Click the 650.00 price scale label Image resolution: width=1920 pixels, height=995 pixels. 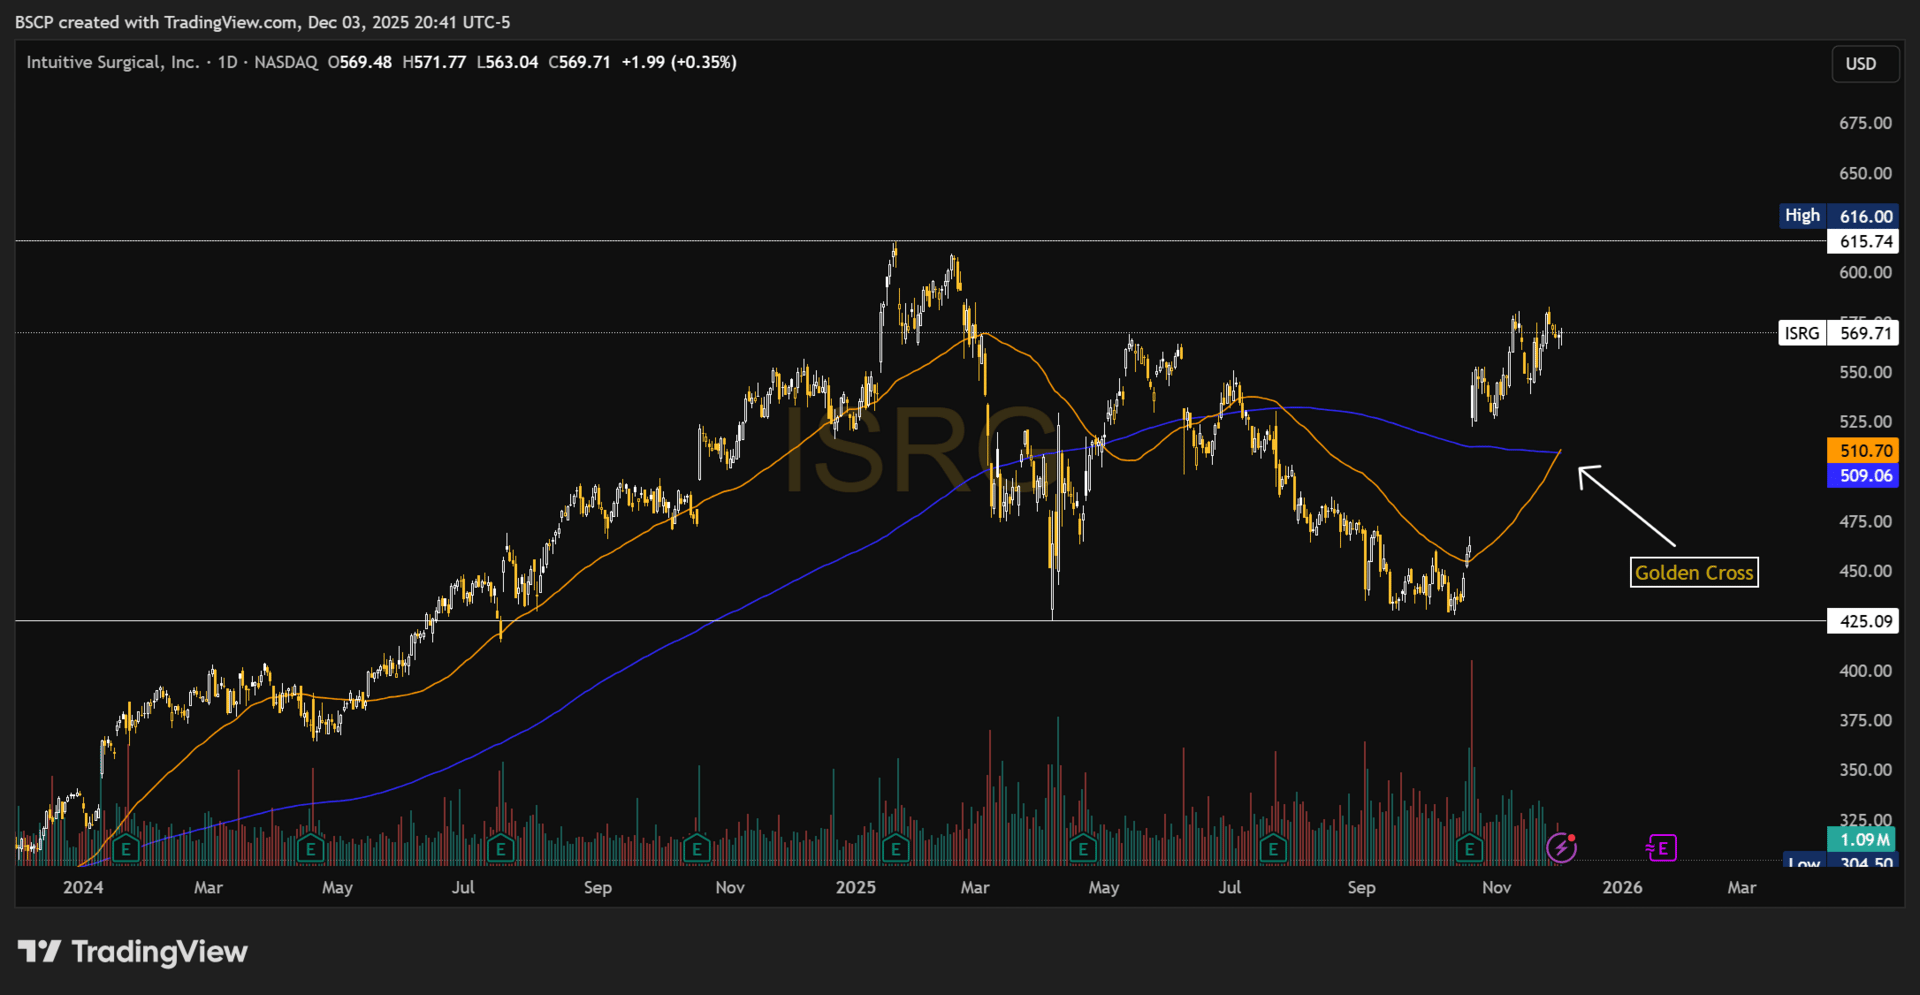(x=1866, y=173)
